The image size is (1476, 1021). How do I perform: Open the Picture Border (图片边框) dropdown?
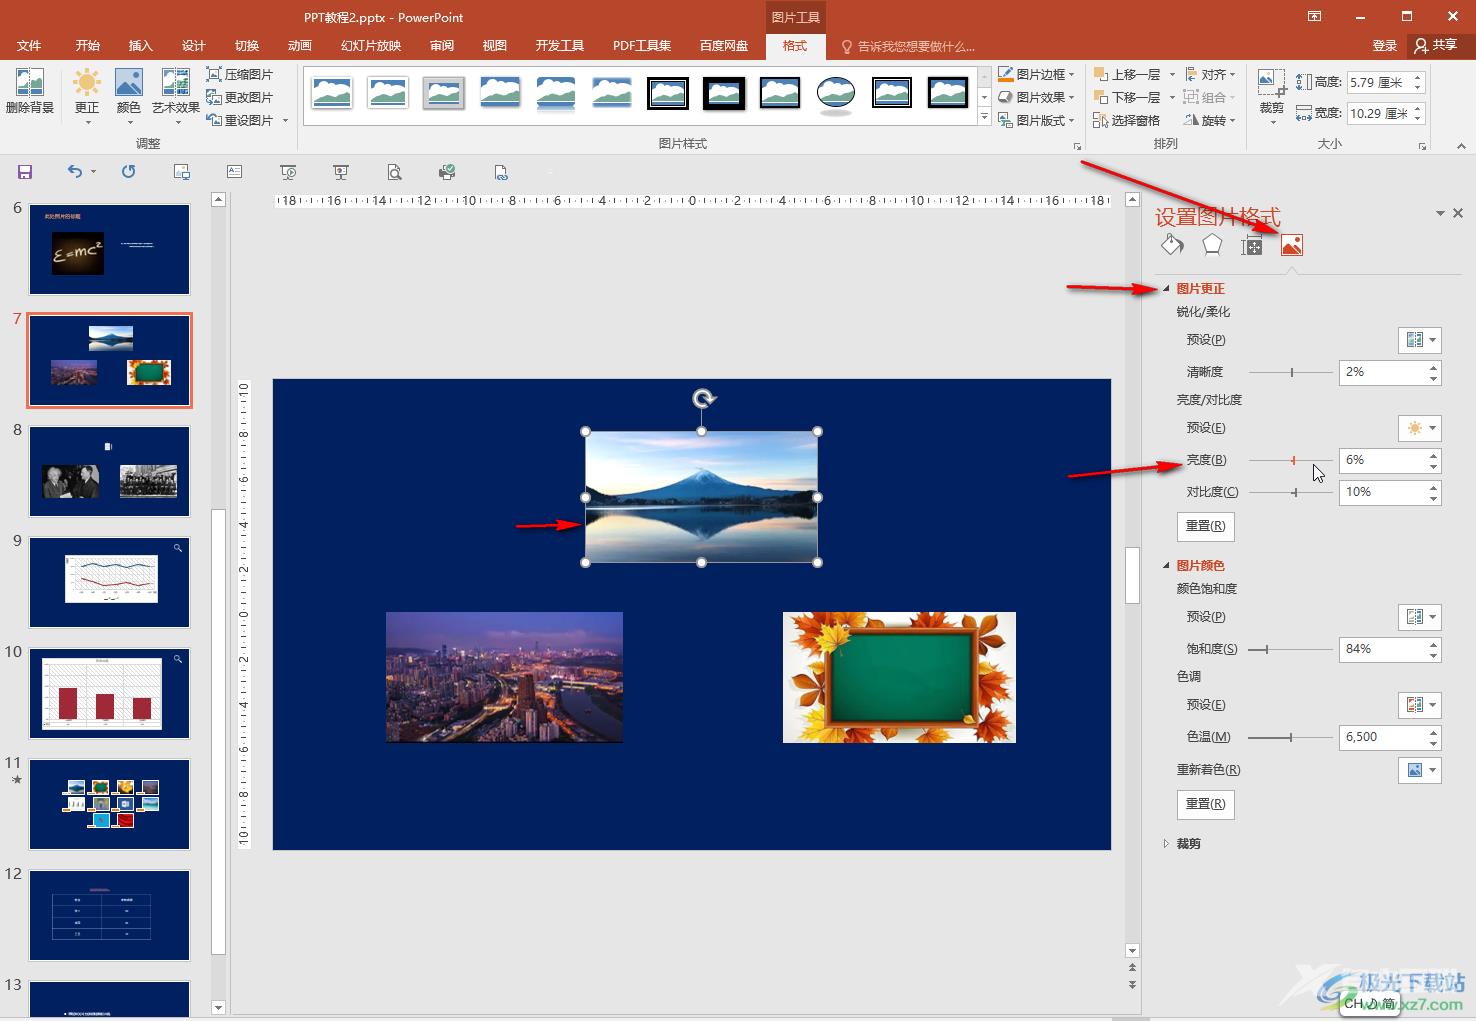coord(1036,74)
